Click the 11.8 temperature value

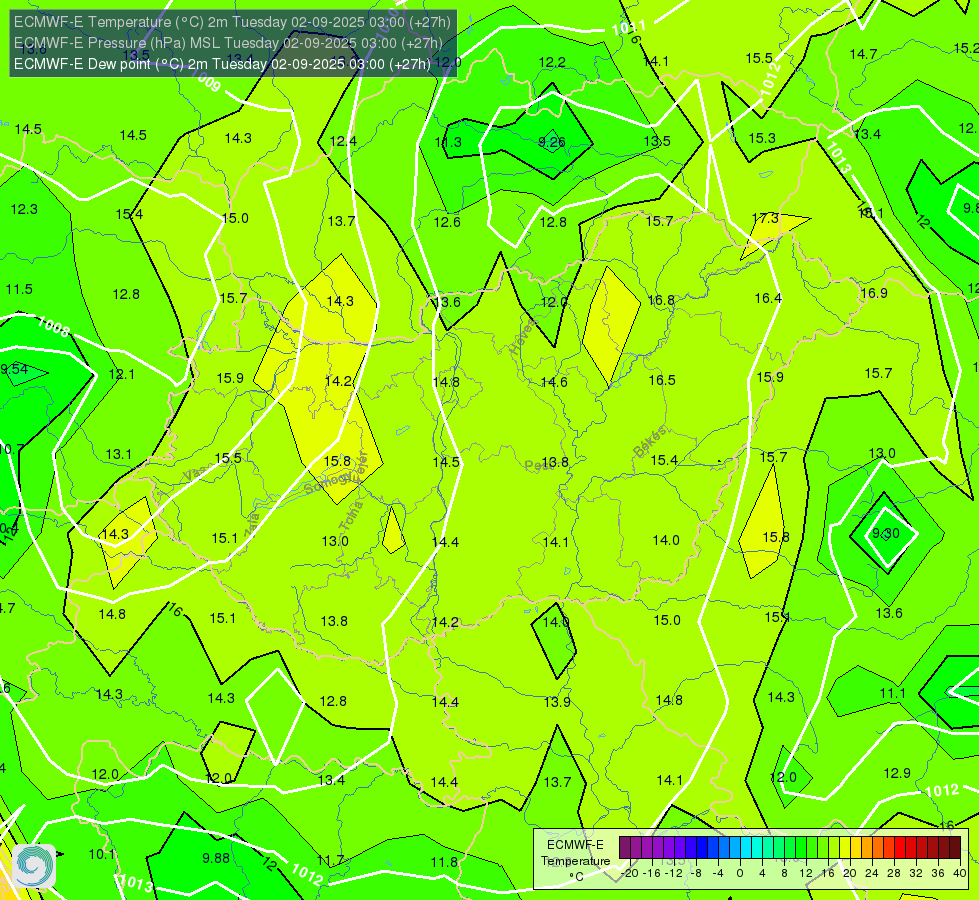tap(445, 863)
